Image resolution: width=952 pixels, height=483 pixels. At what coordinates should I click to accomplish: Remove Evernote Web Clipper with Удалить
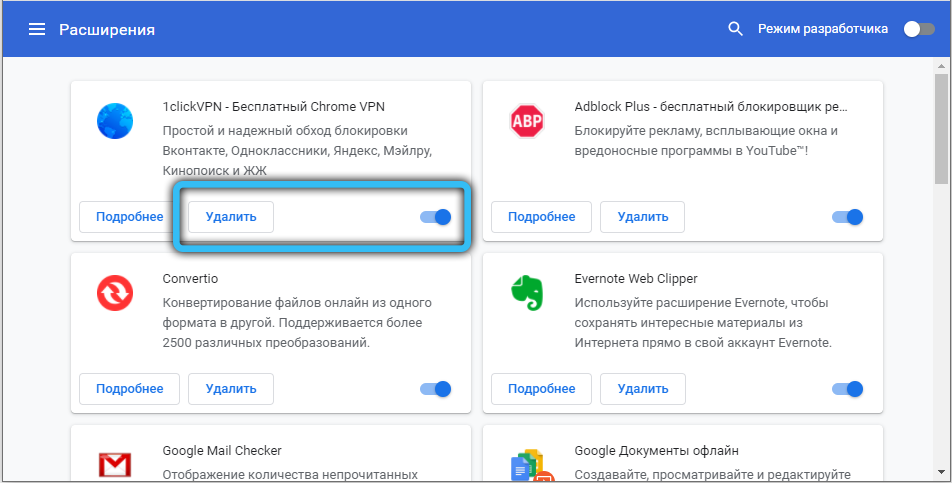(x=643, y=389)
